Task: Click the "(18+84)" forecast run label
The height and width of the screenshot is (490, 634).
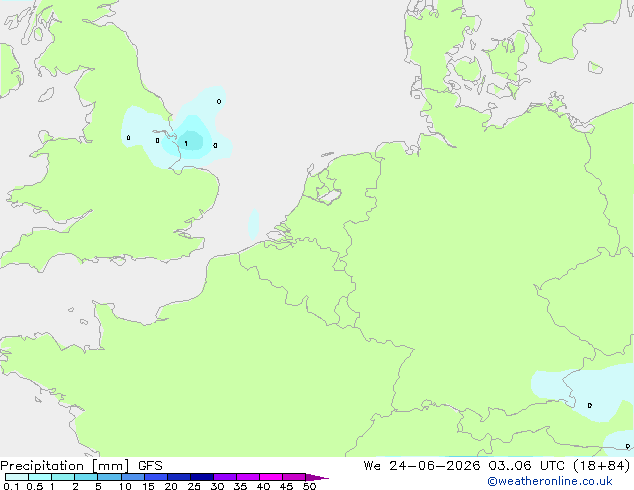Action: pos(602,466)
